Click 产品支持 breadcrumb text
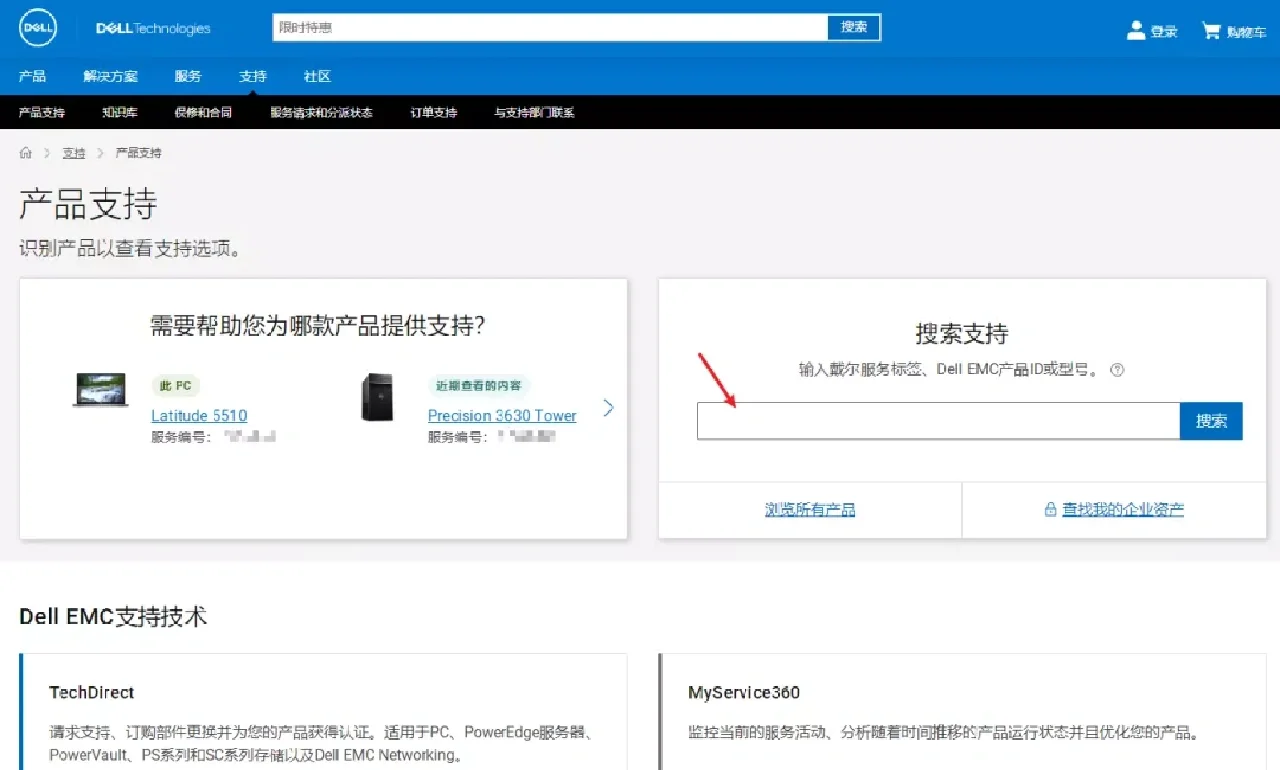Screen dimensions: 1280x770 point(138,153)
